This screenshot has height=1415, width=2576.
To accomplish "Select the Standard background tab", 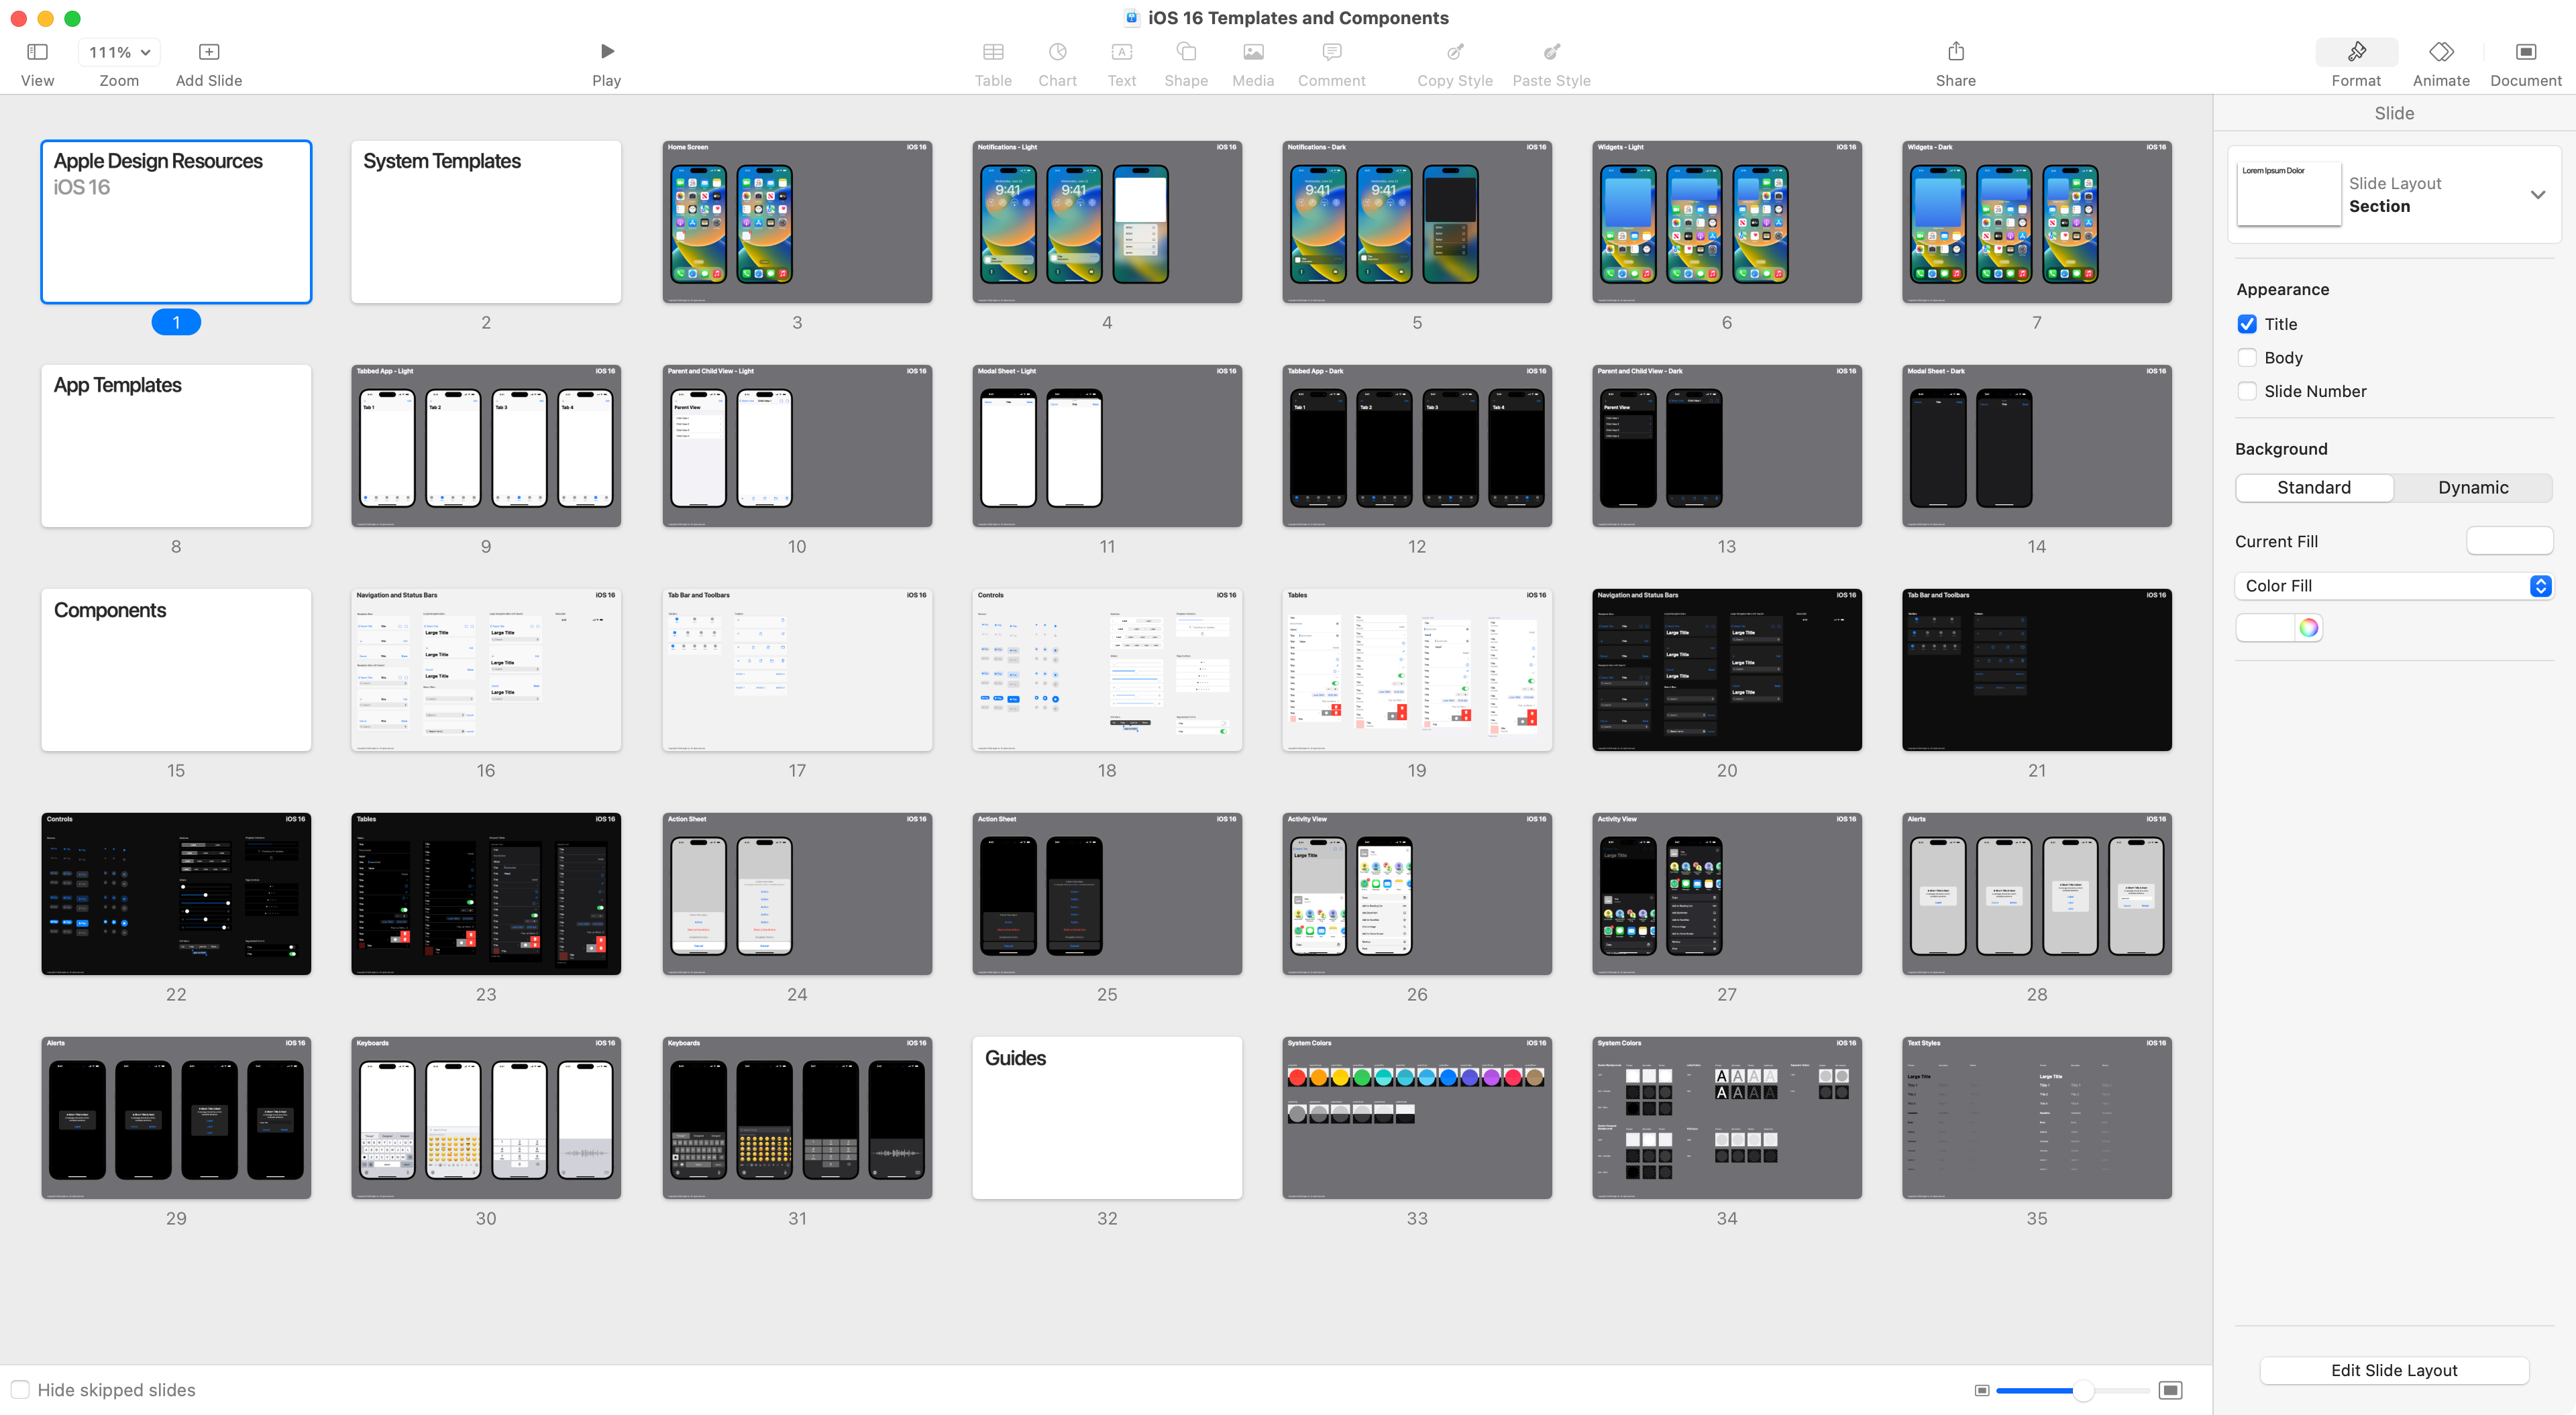I will (2314, 488).
